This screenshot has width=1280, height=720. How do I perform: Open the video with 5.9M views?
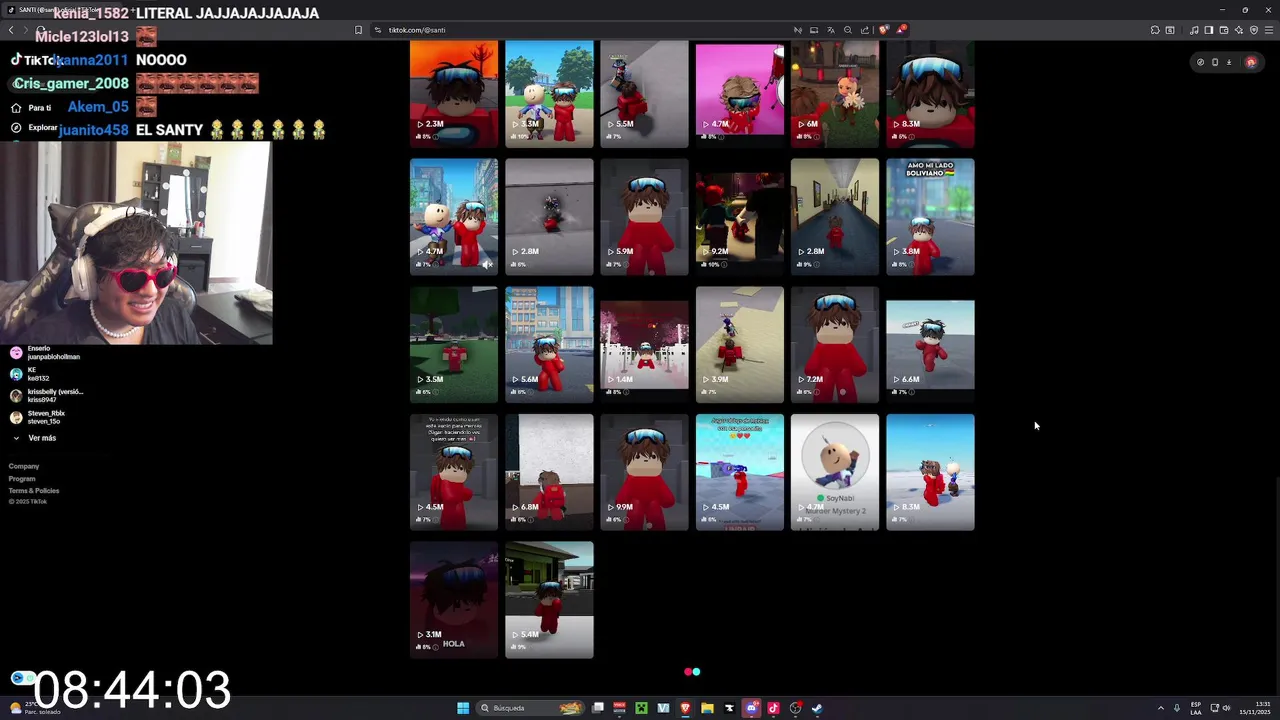click(x=644, y=216)
